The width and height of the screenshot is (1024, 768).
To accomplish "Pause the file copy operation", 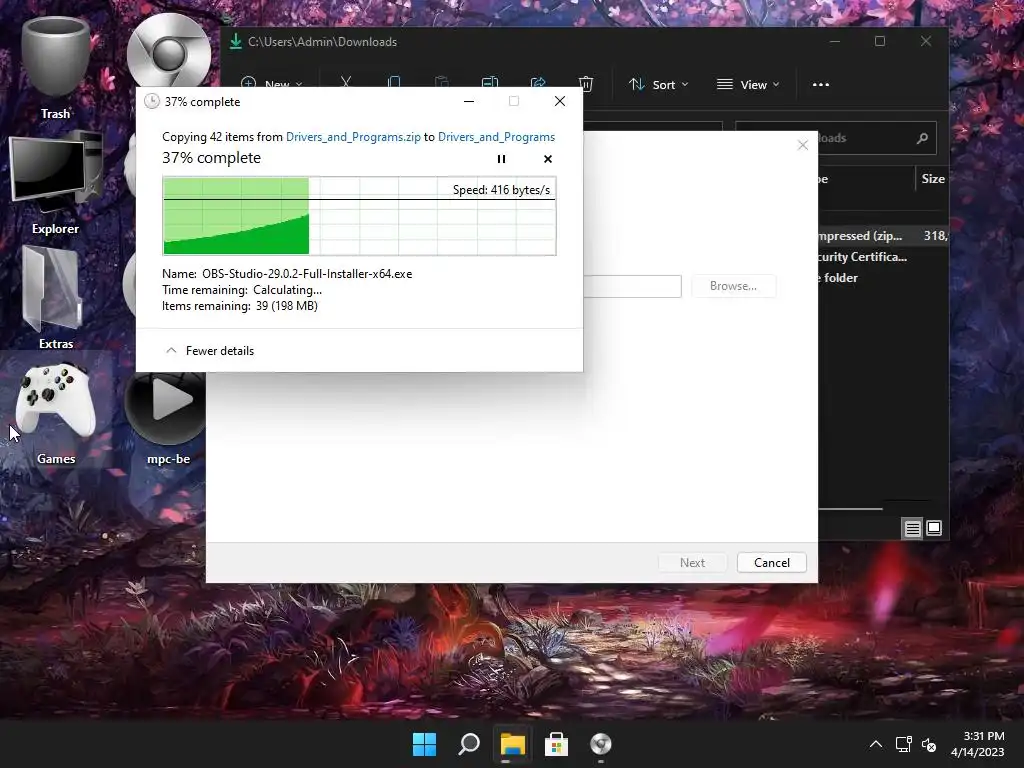I will pyautogui.click(x=501, y=159).
